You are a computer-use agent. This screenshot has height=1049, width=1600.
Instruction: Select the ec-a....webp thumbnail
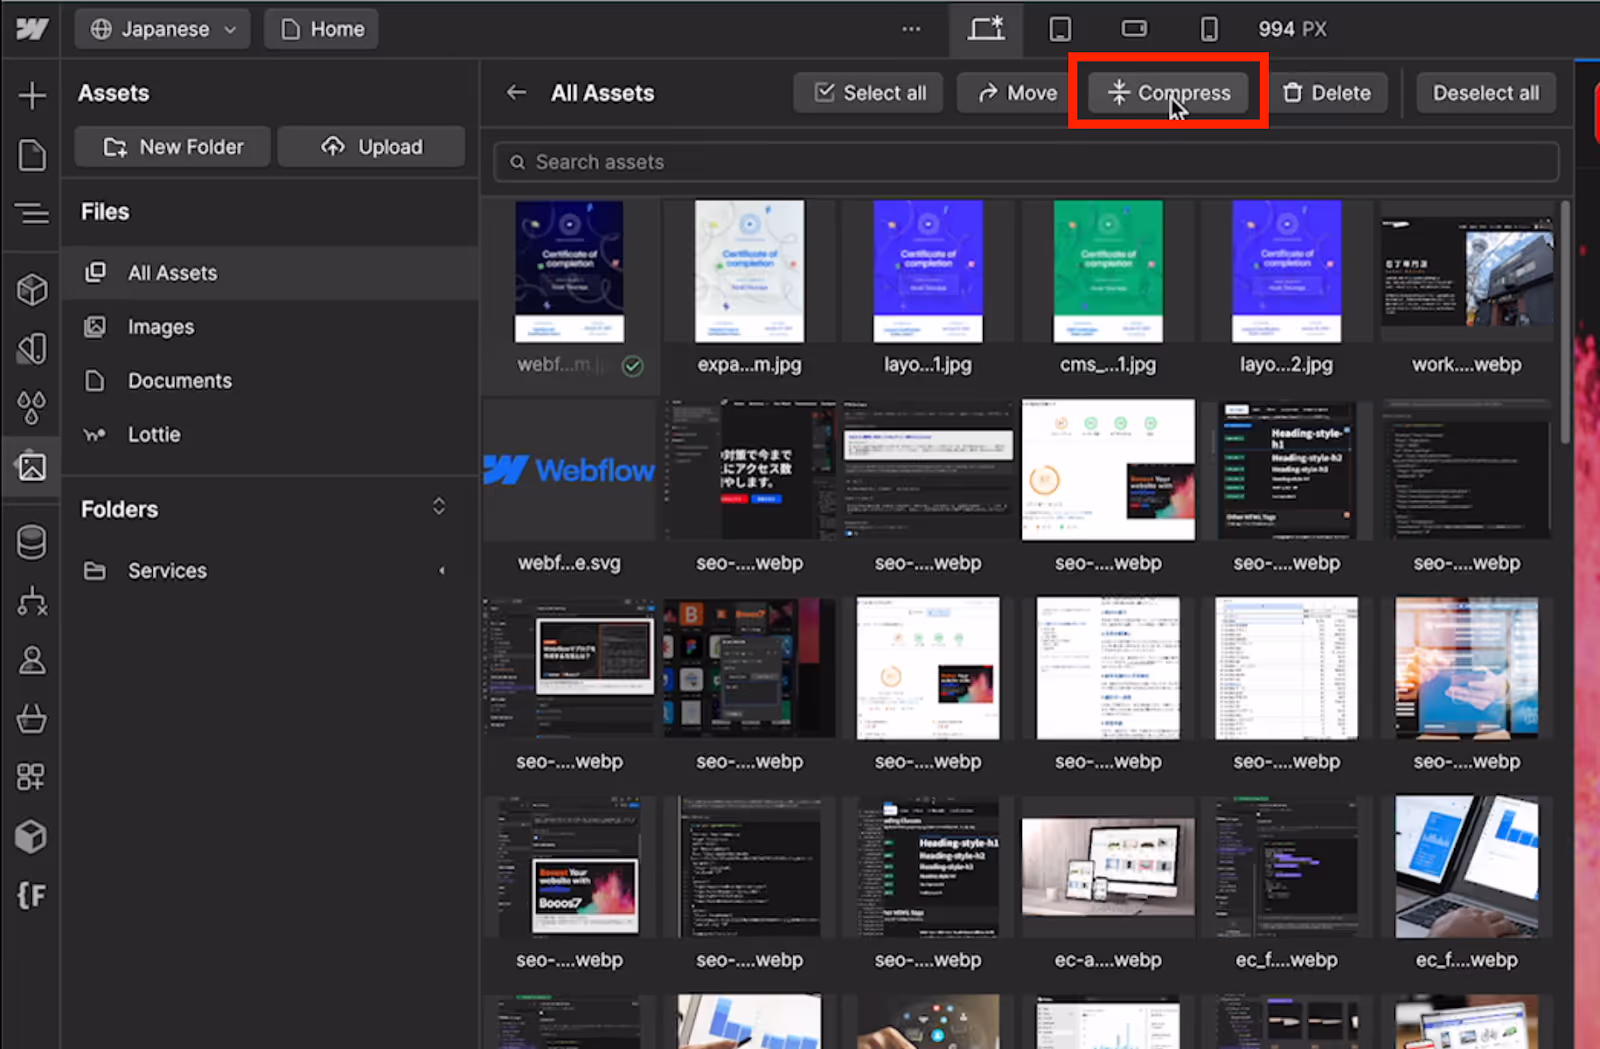pos(1108,867)
